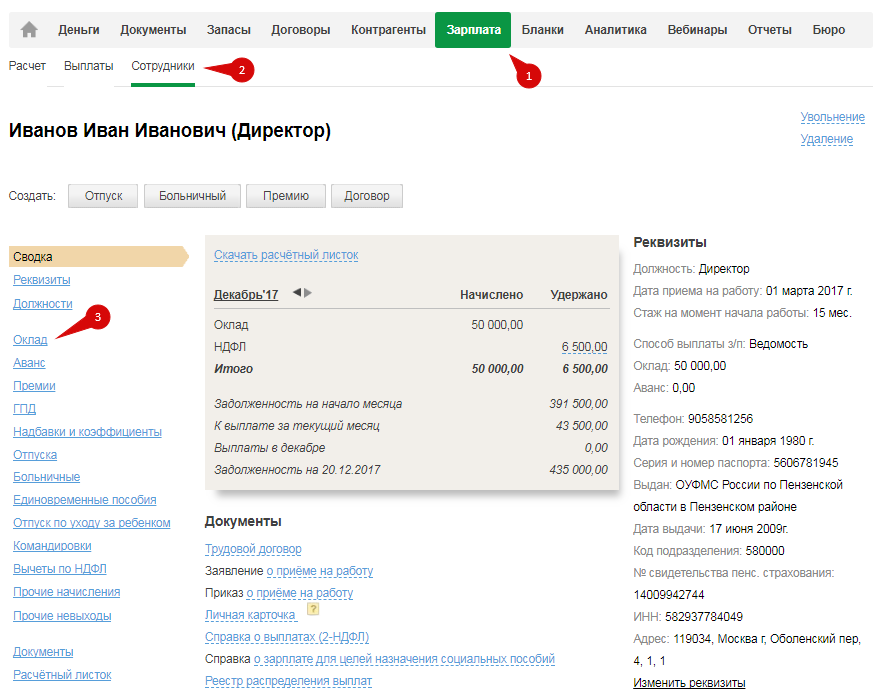Select Задолженность на 20.12.2017 amount 435 000,00
Image resolution: width=878 pixels, height=698 pixels.
point(578,470)
